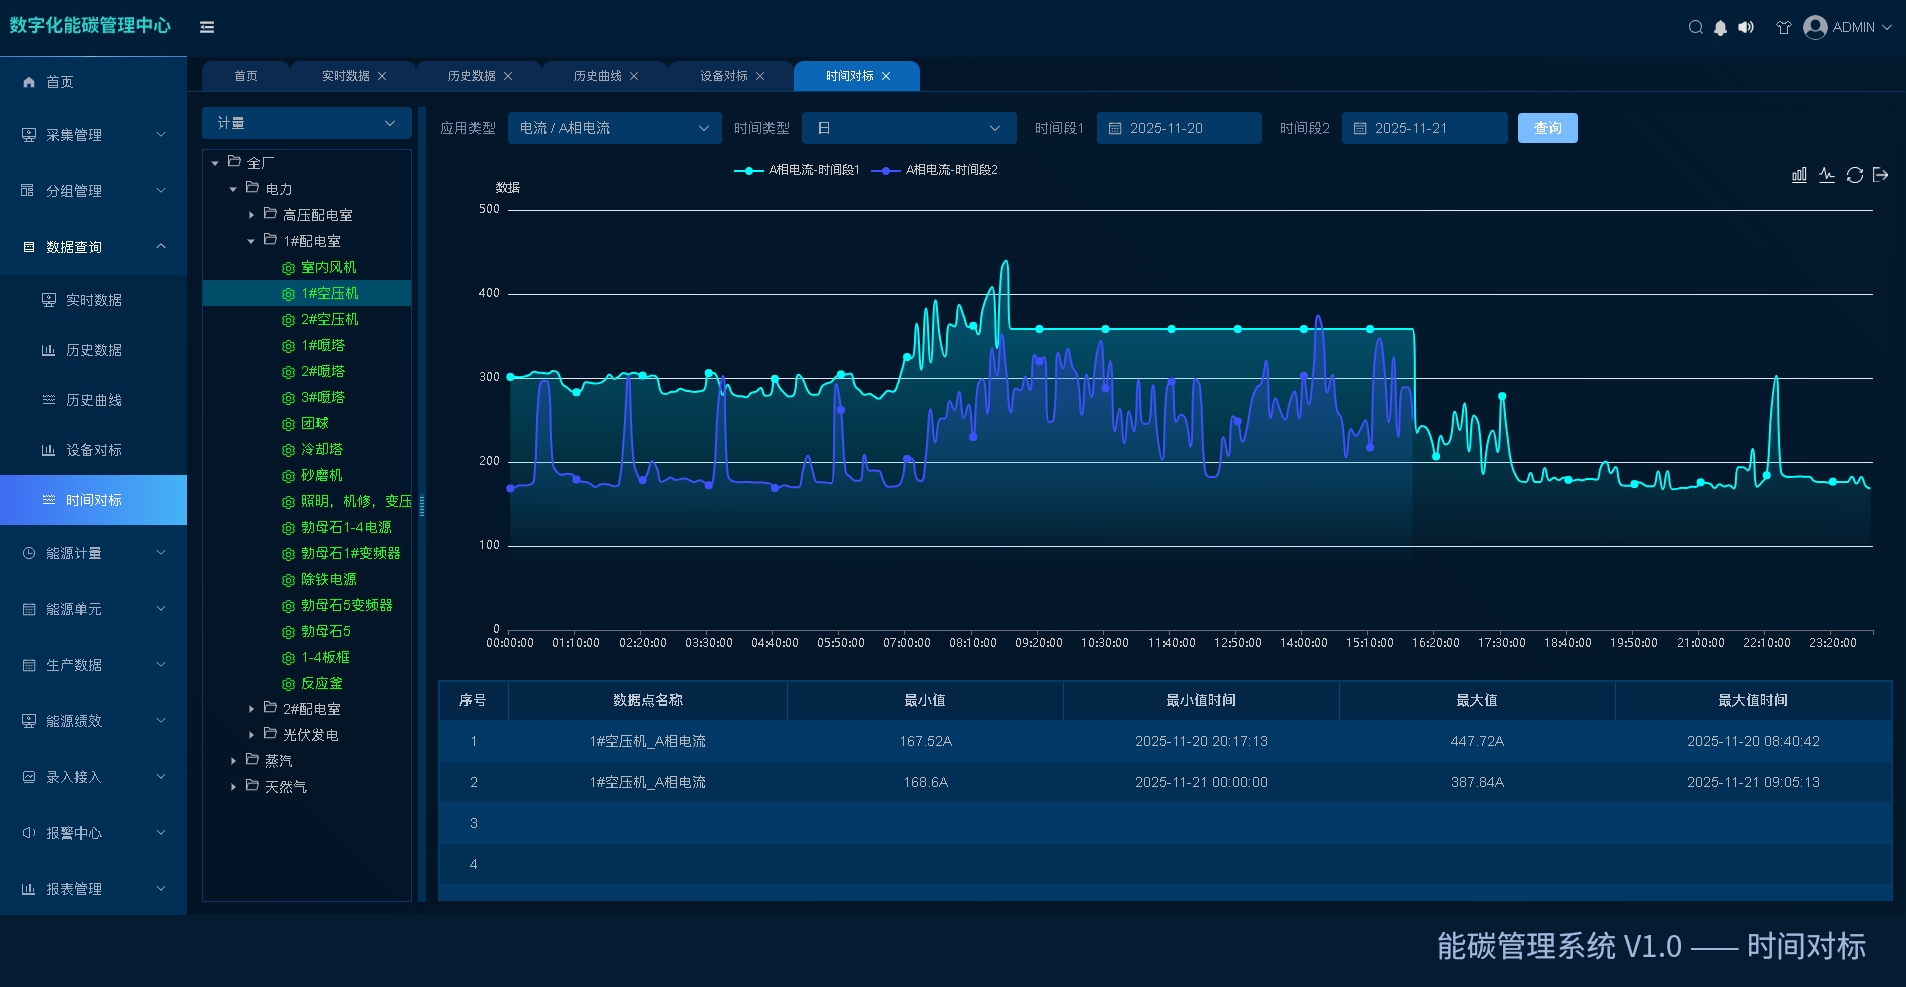This screenshot has width=1906, height=987.
Task: Select 勃母石5变频器 in the device tree
Action: (x=346, y=606)
